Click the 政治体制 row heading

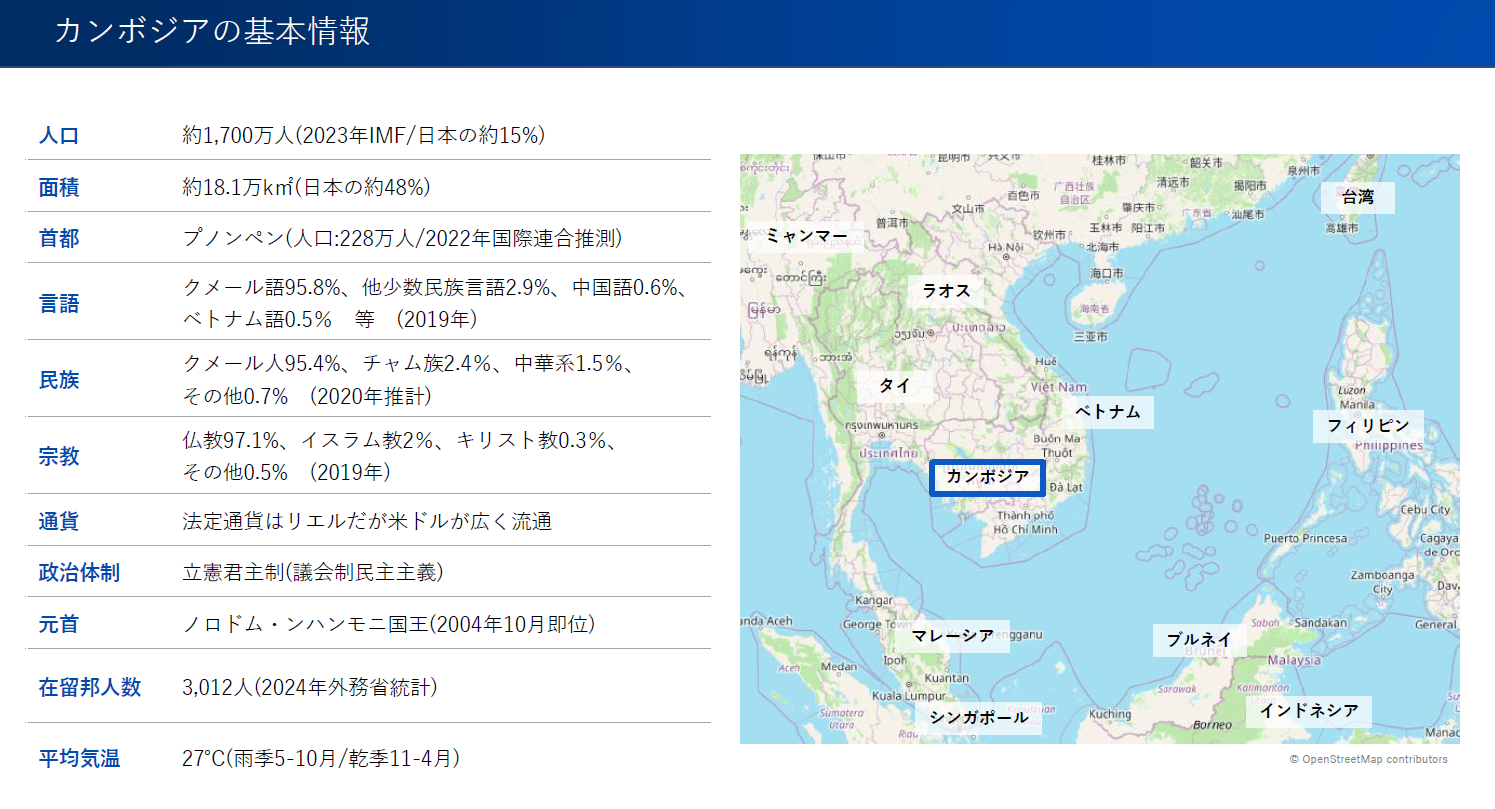click(79, 573)
